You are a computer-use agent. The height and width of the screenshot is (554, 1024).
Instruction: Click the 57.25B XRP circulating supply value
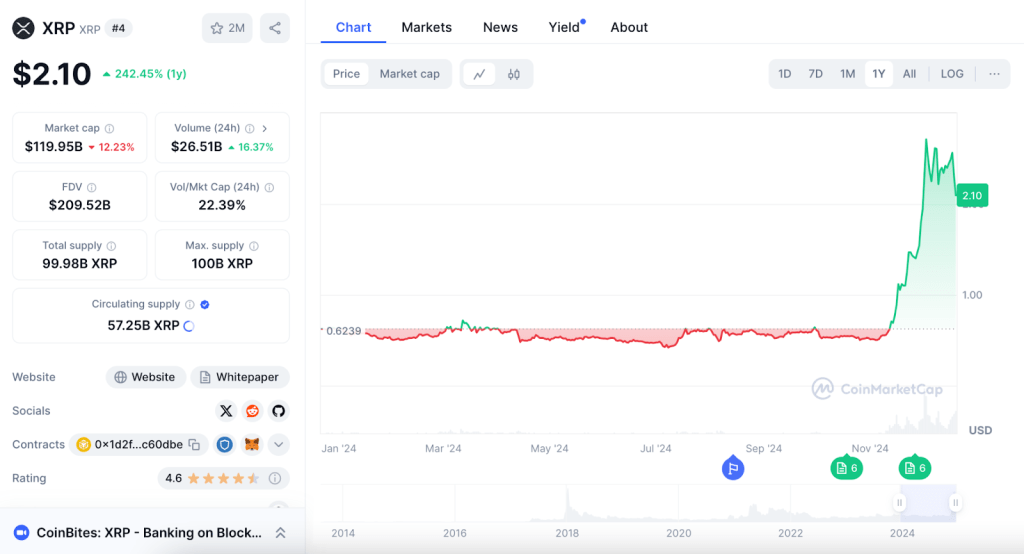[143, 325]
